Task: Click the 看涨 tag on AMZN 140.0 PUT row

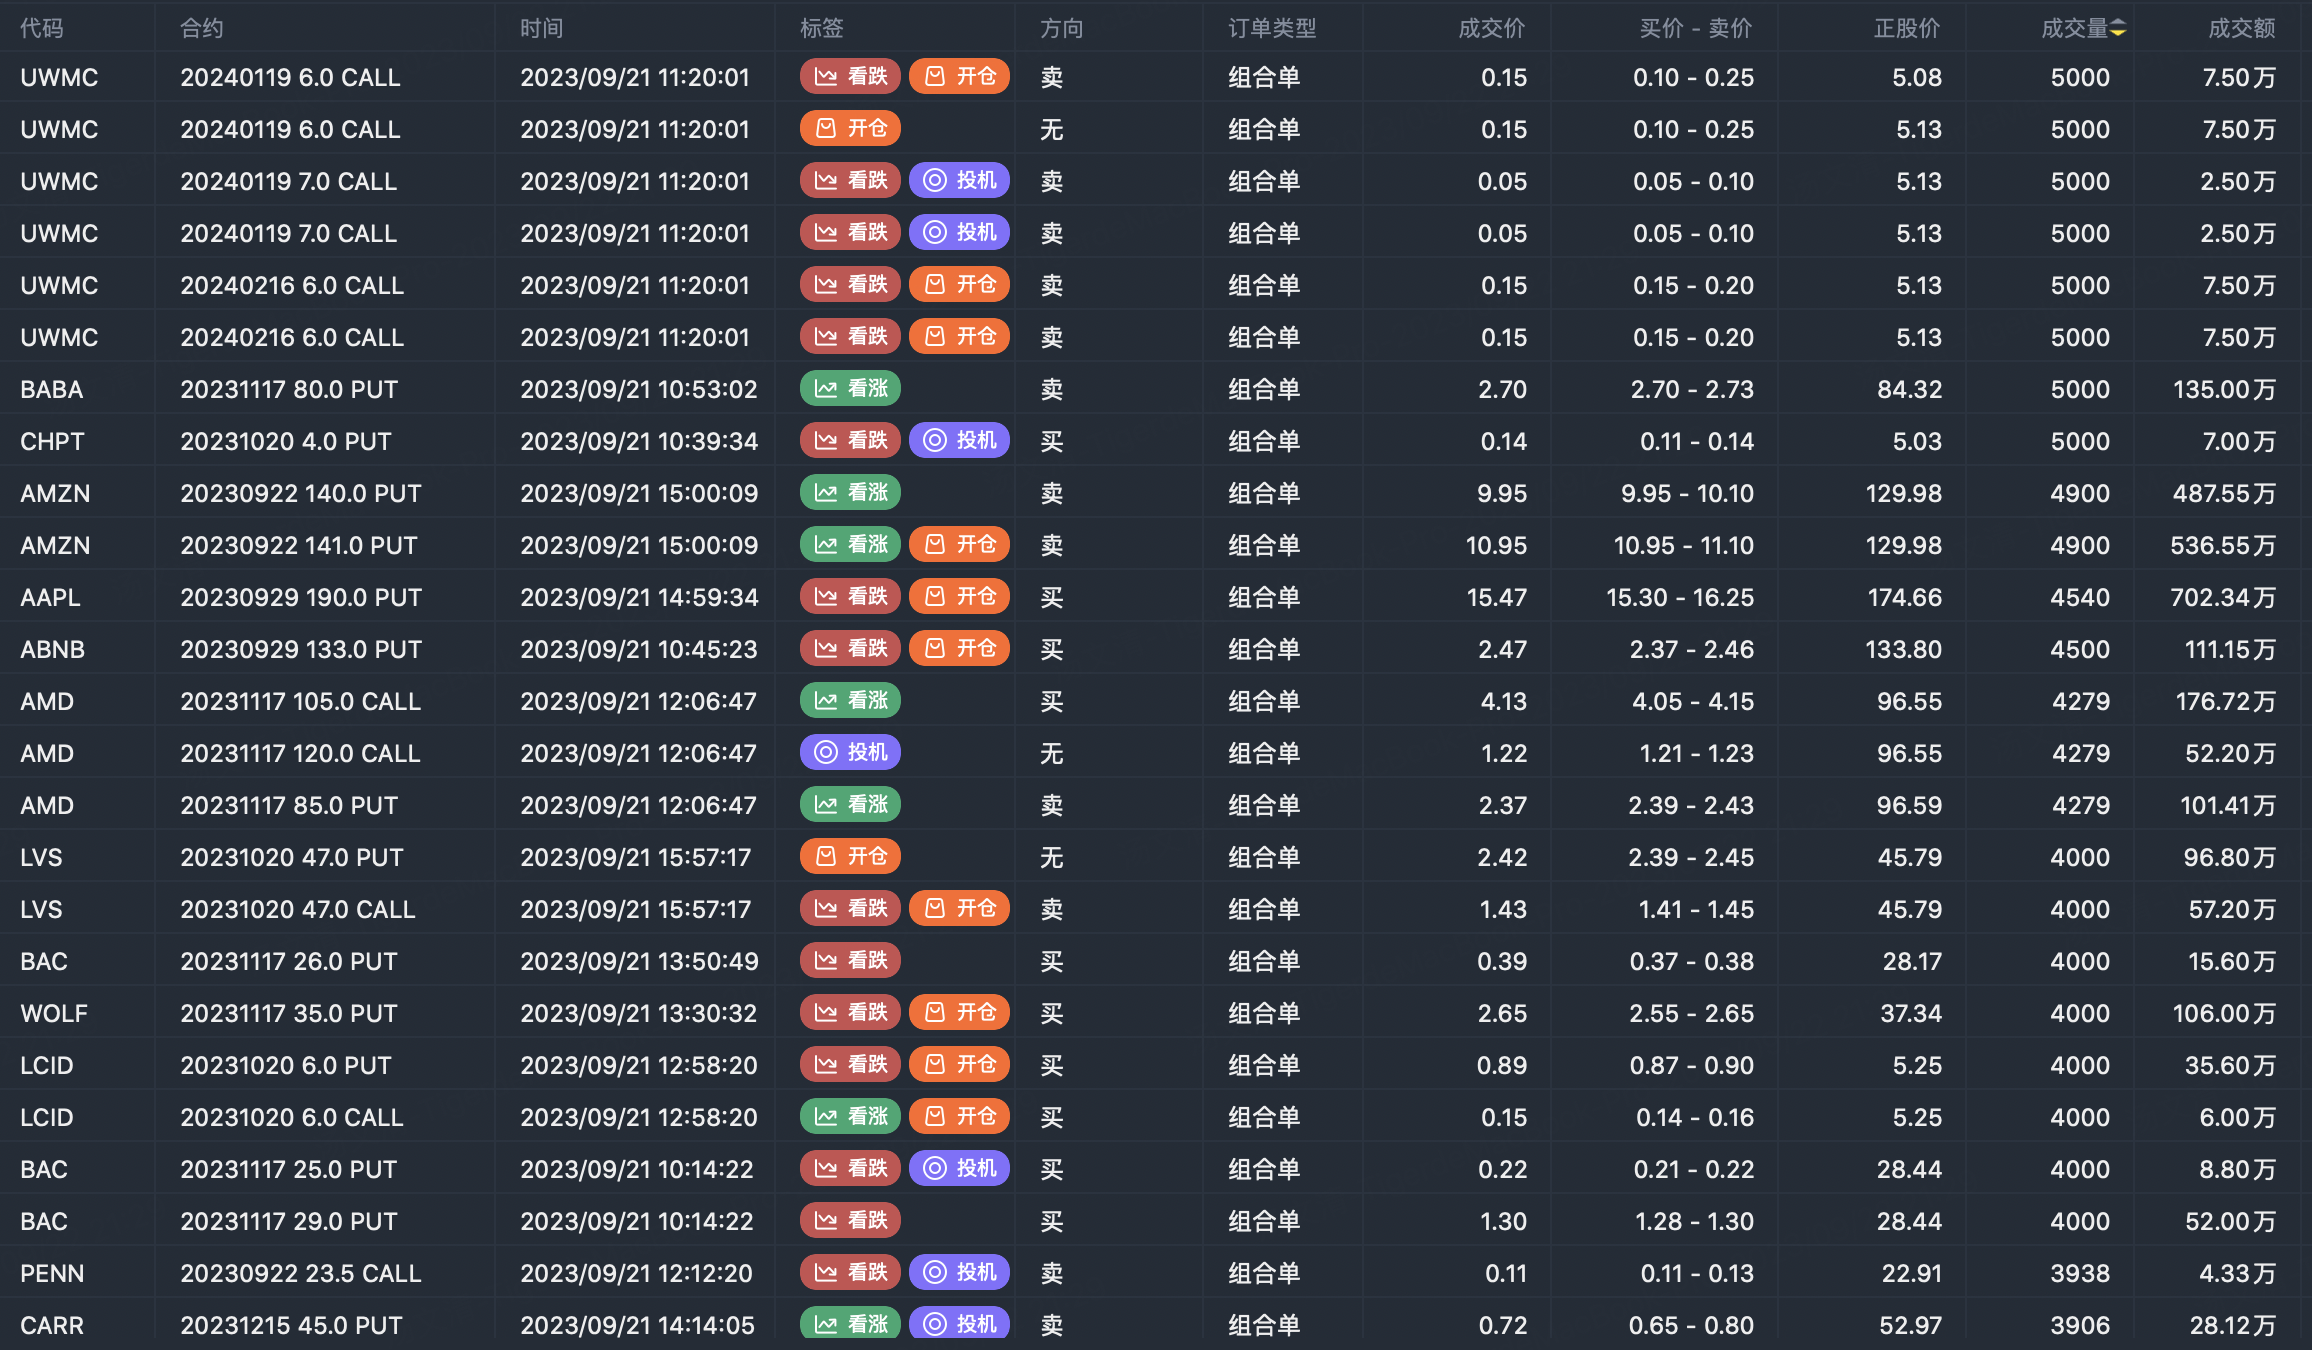Action: coord(850,493)
